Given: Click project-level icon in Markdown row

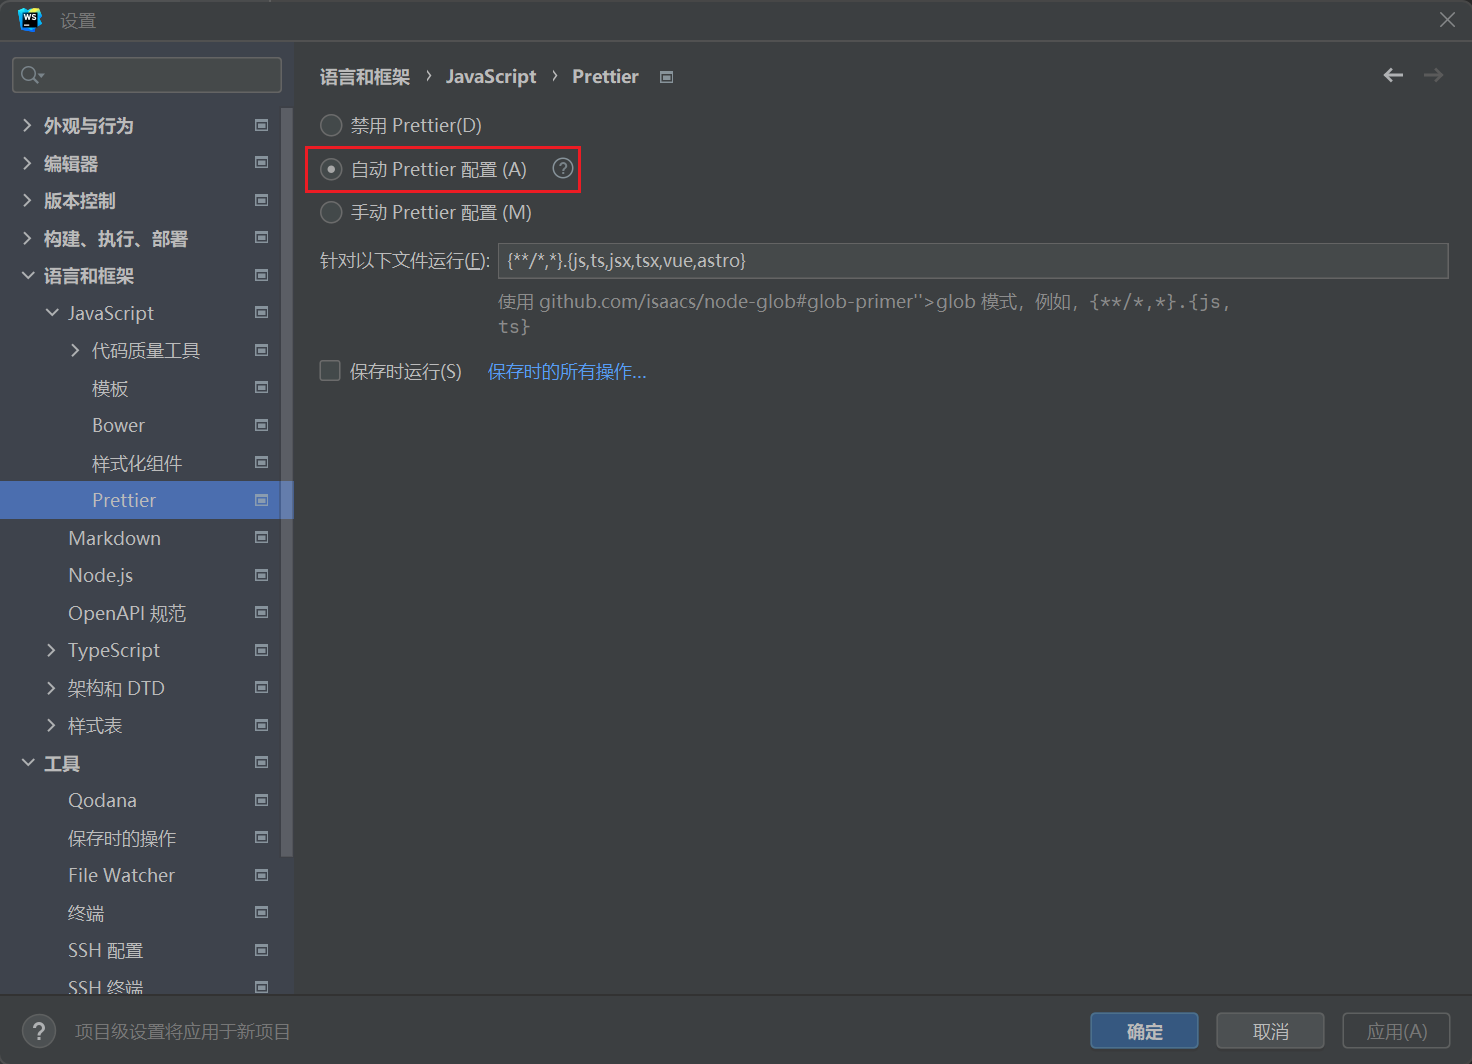Looking at the screenshot, I should coord(262,537).
